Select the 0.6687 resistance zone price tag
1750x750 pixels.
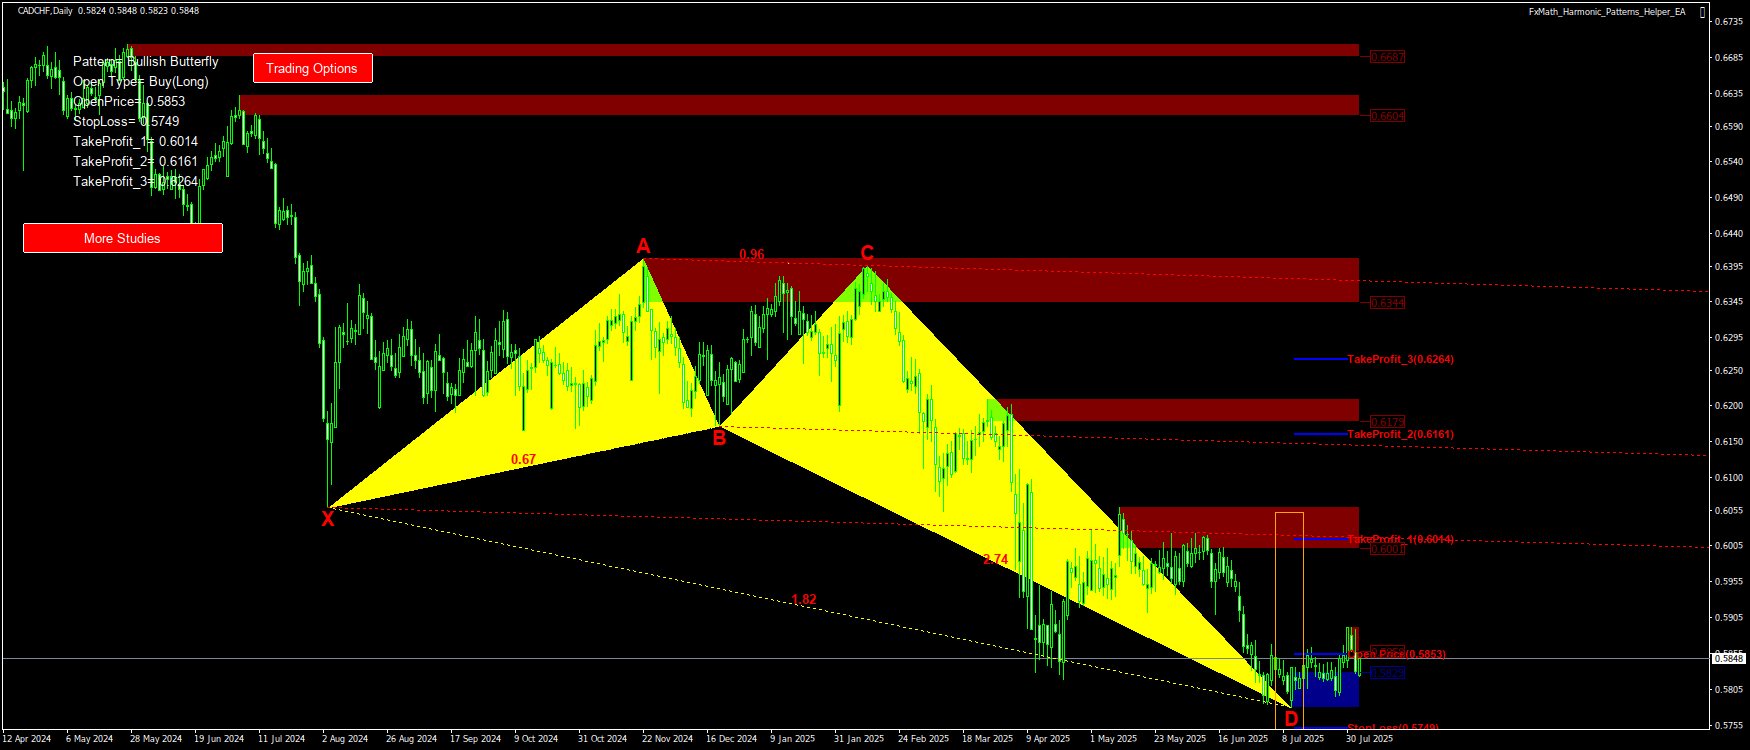[x=1387, y=57]
